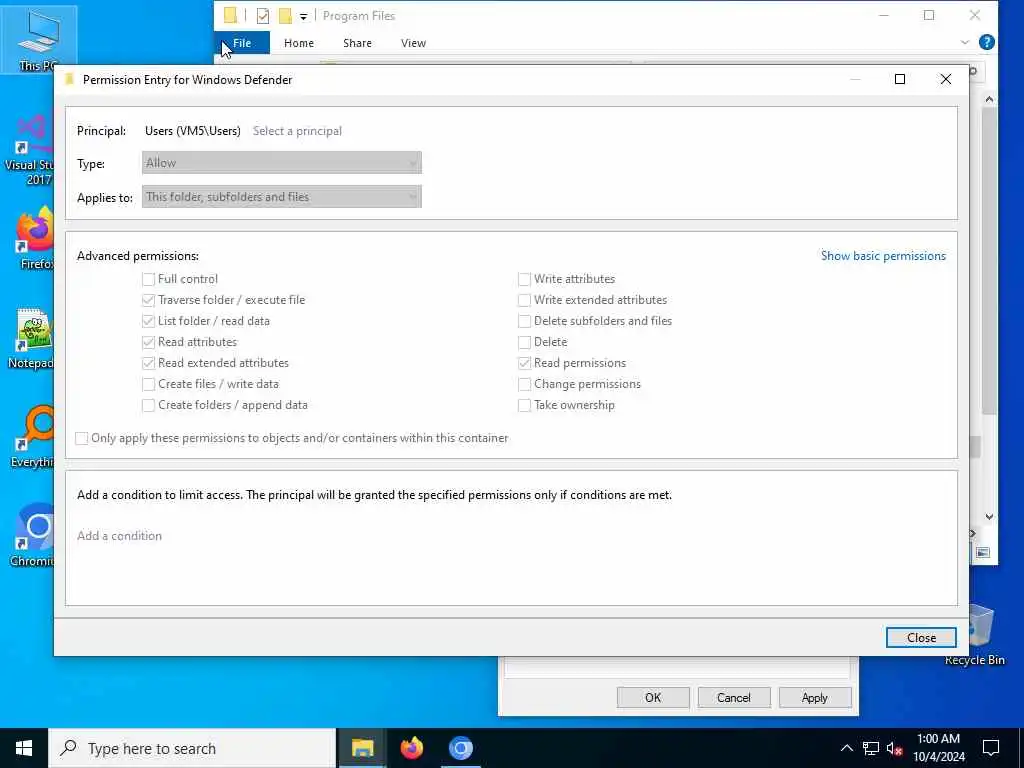Image resolution: width=1024 pixels, height=768 pixels.
Task: Toggle the Read attributes checkbox
Action: pos(149,342)
